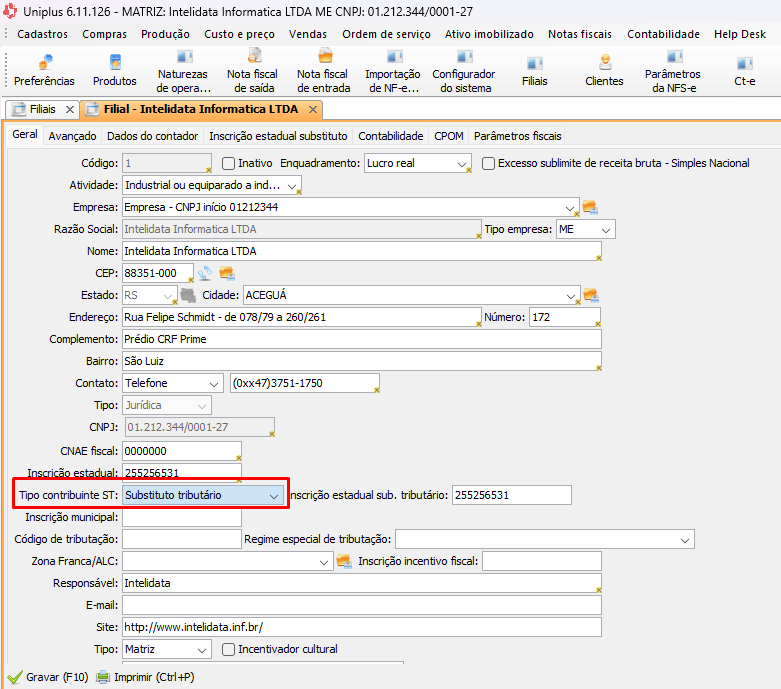781x689 pixels.
Task: Open Filiais toolbar icon
Action: click(x=534, y=63)
